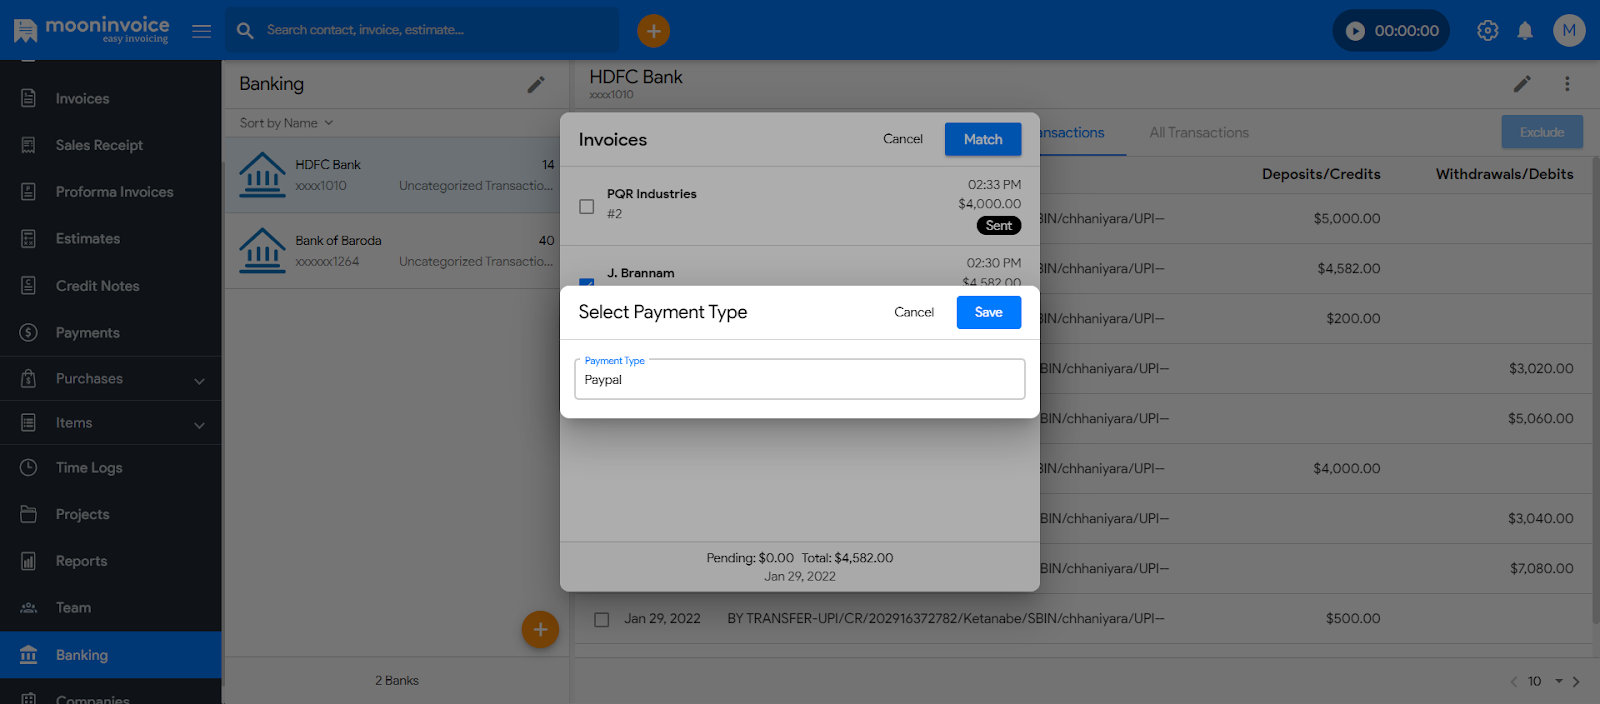This screenshot has width=1600, height=704.
Task: Click the Invoices list icon in sidebar
Action: click(29, 98)
